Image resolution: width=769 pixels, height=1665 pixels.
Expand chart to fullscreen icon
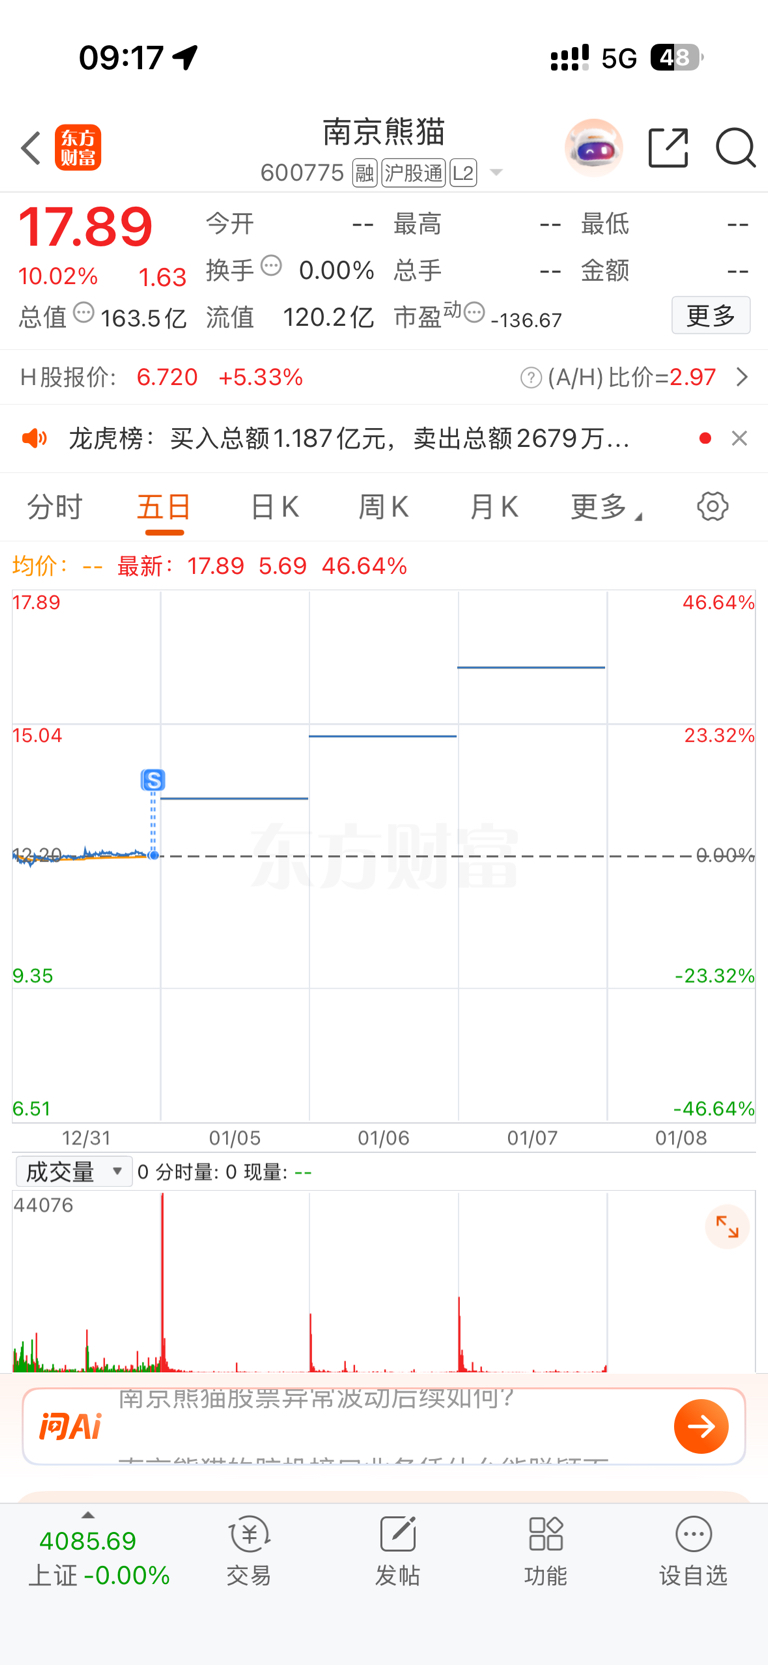(727, 1227)
